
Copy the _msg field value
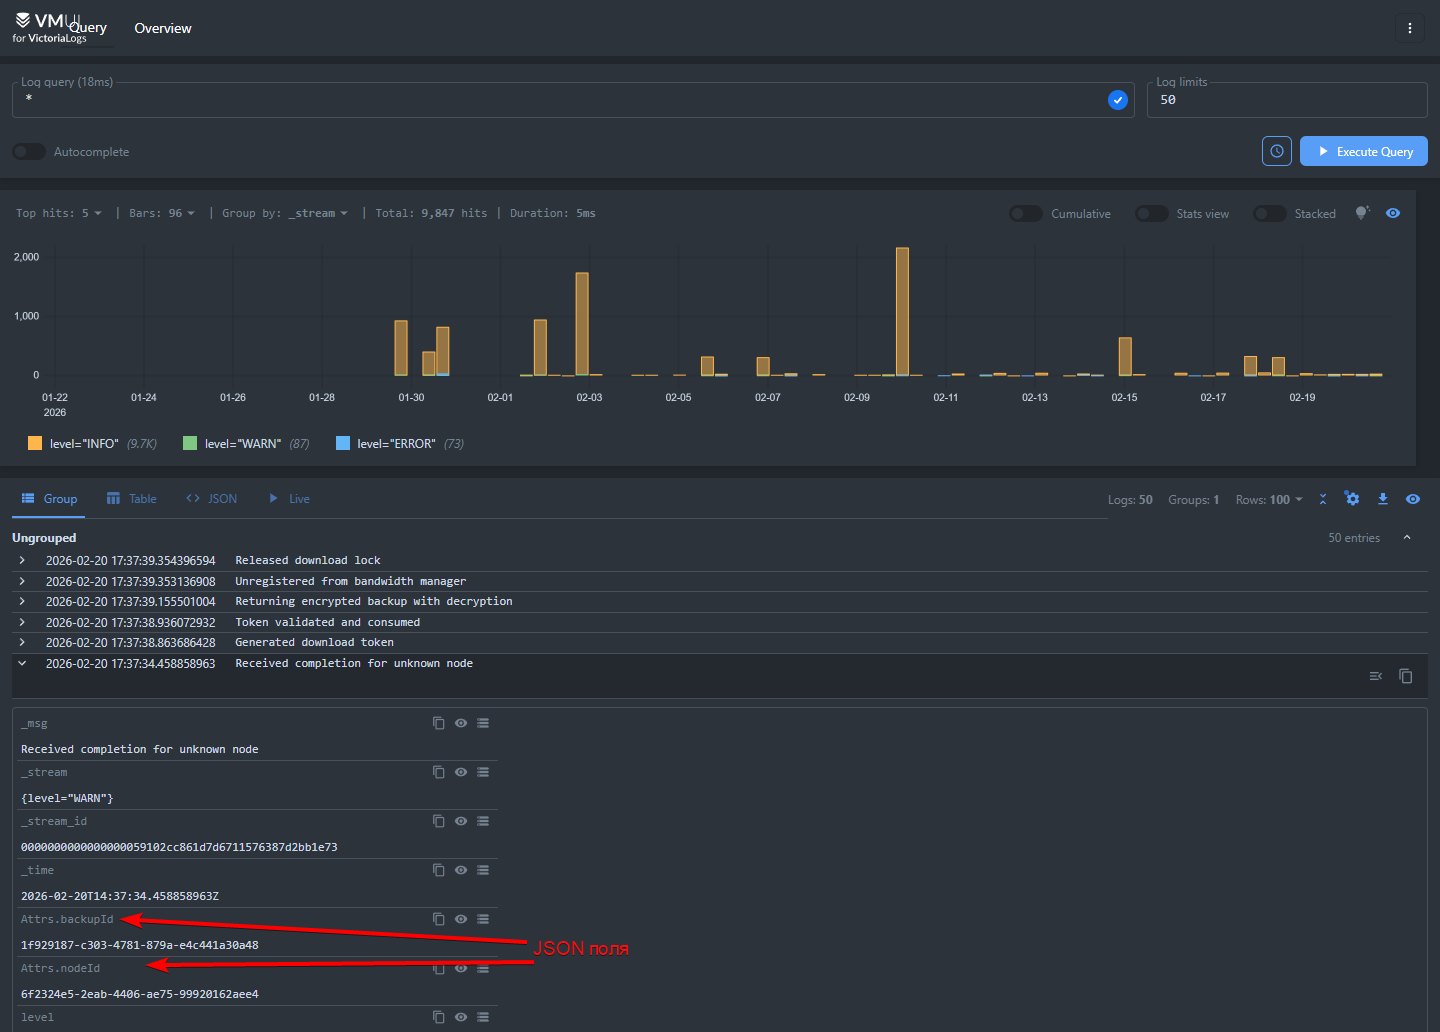tap(438, 723)
